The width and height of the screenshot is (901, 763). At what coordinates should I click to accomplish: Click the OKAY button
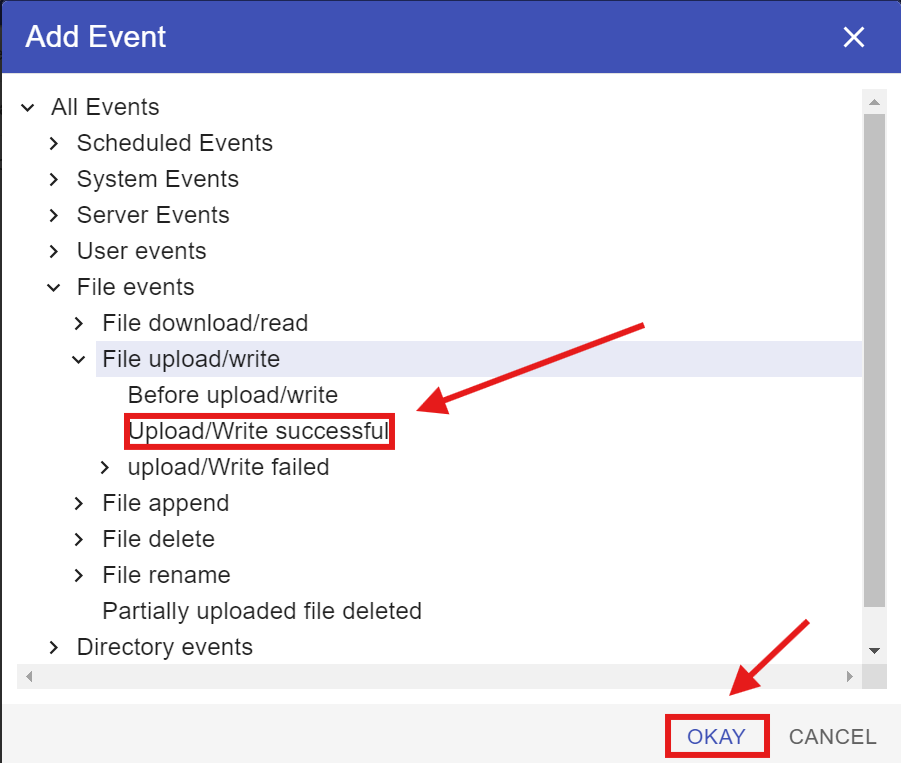coord(716,737)
